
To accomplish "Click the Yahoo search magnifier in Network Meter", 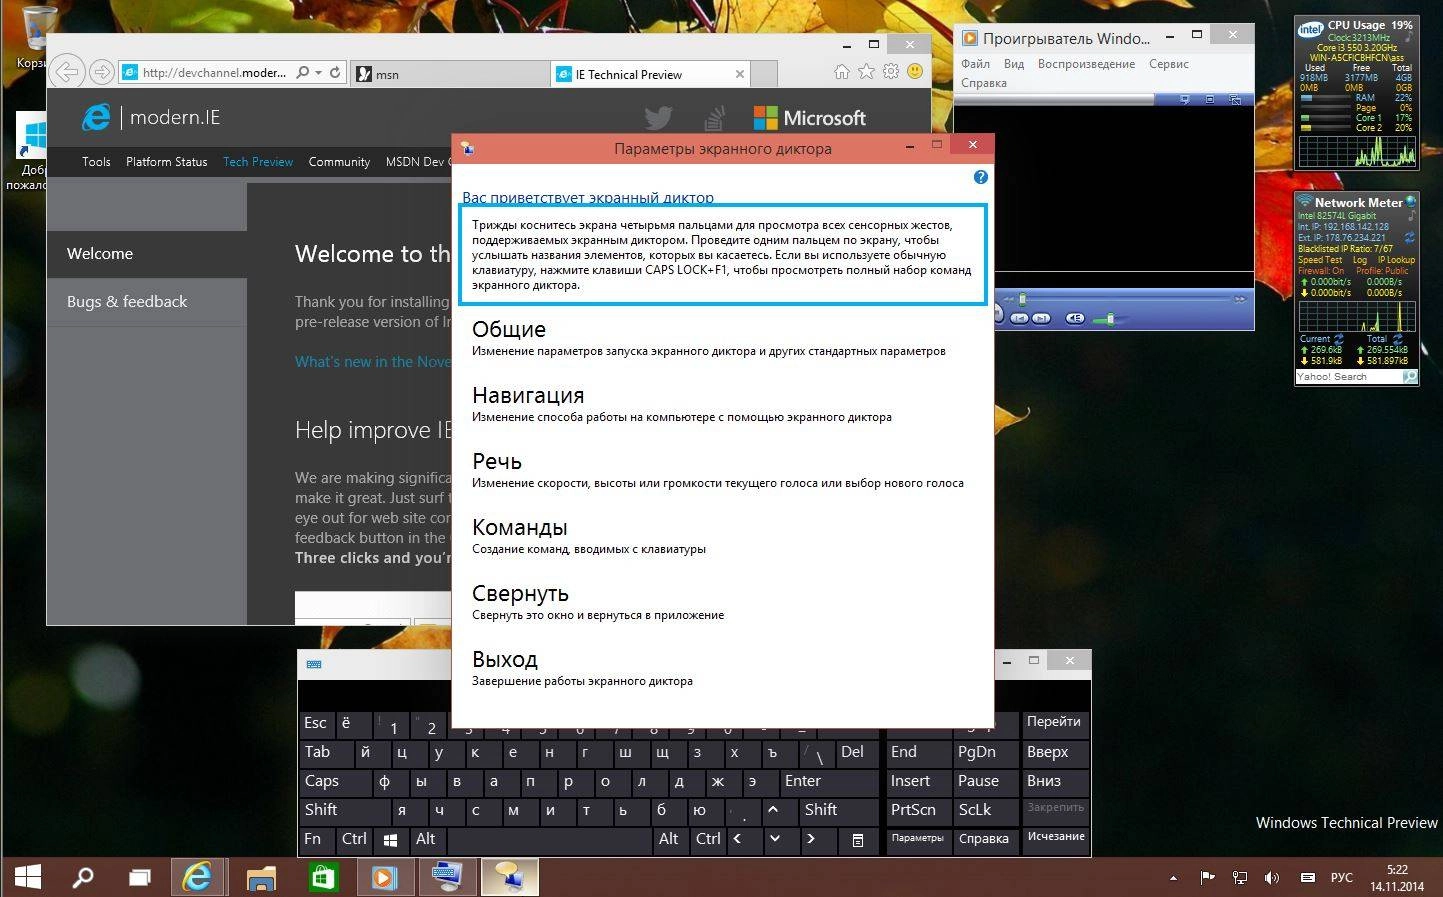I will pos(1410,377).
